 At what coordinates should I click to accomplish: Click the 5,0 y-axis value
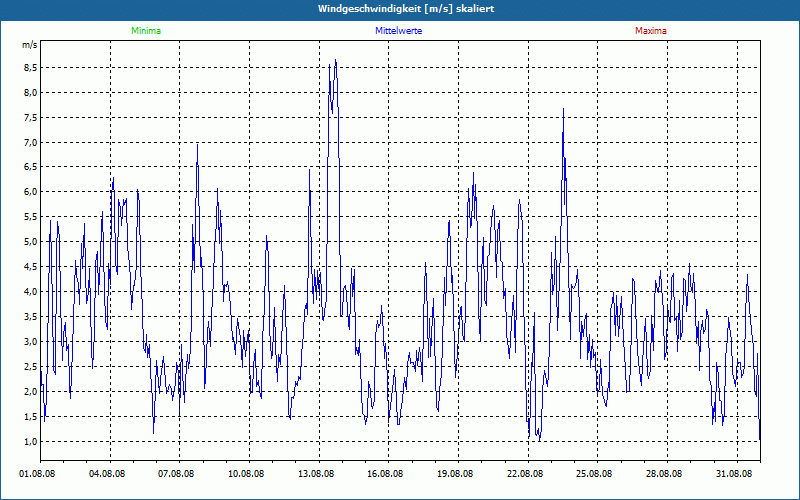coord(31,242)
